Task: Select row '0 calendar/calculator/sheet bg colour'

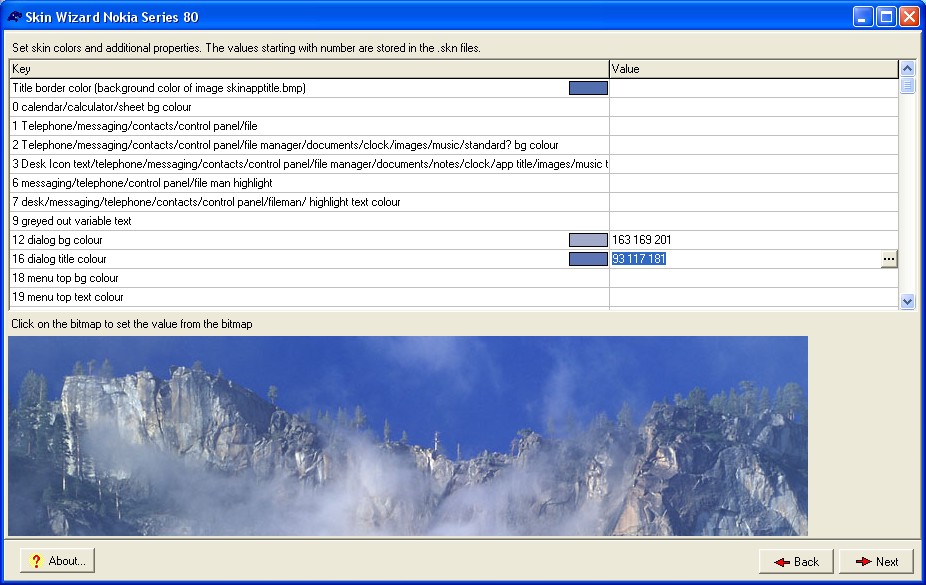Action: click(x=309, y=107)
